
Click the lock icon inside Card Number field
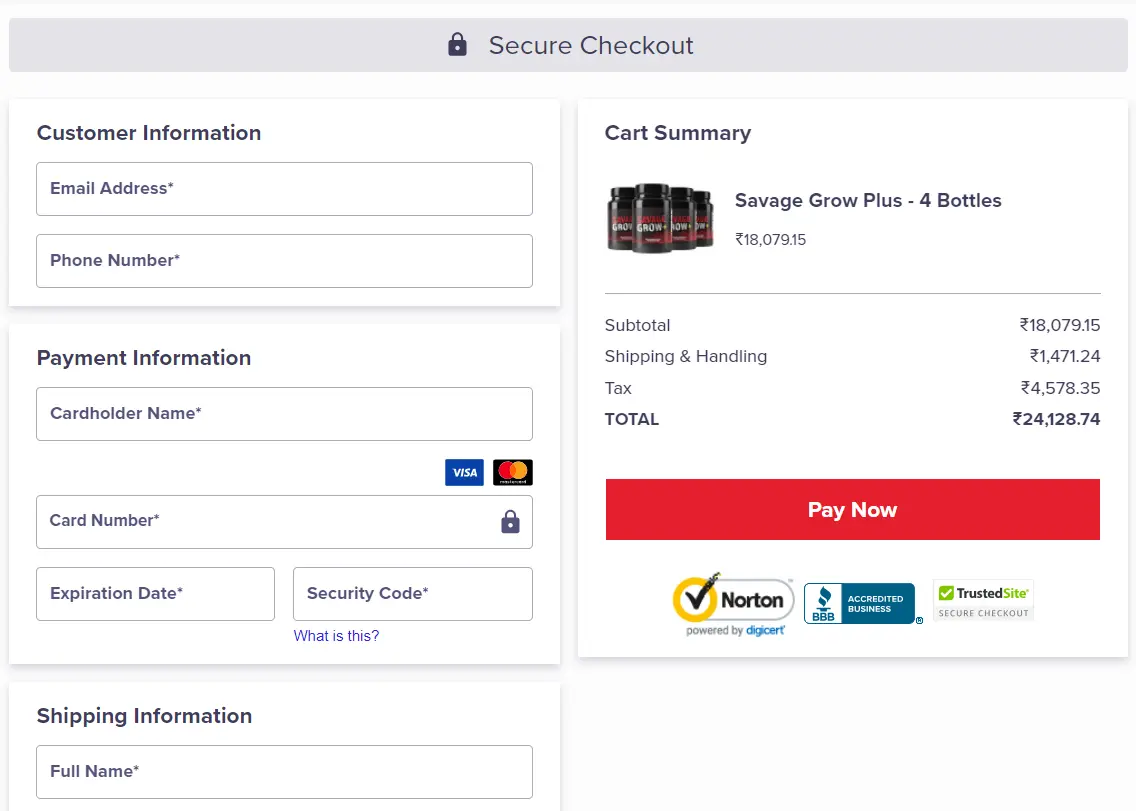[510, 522]
